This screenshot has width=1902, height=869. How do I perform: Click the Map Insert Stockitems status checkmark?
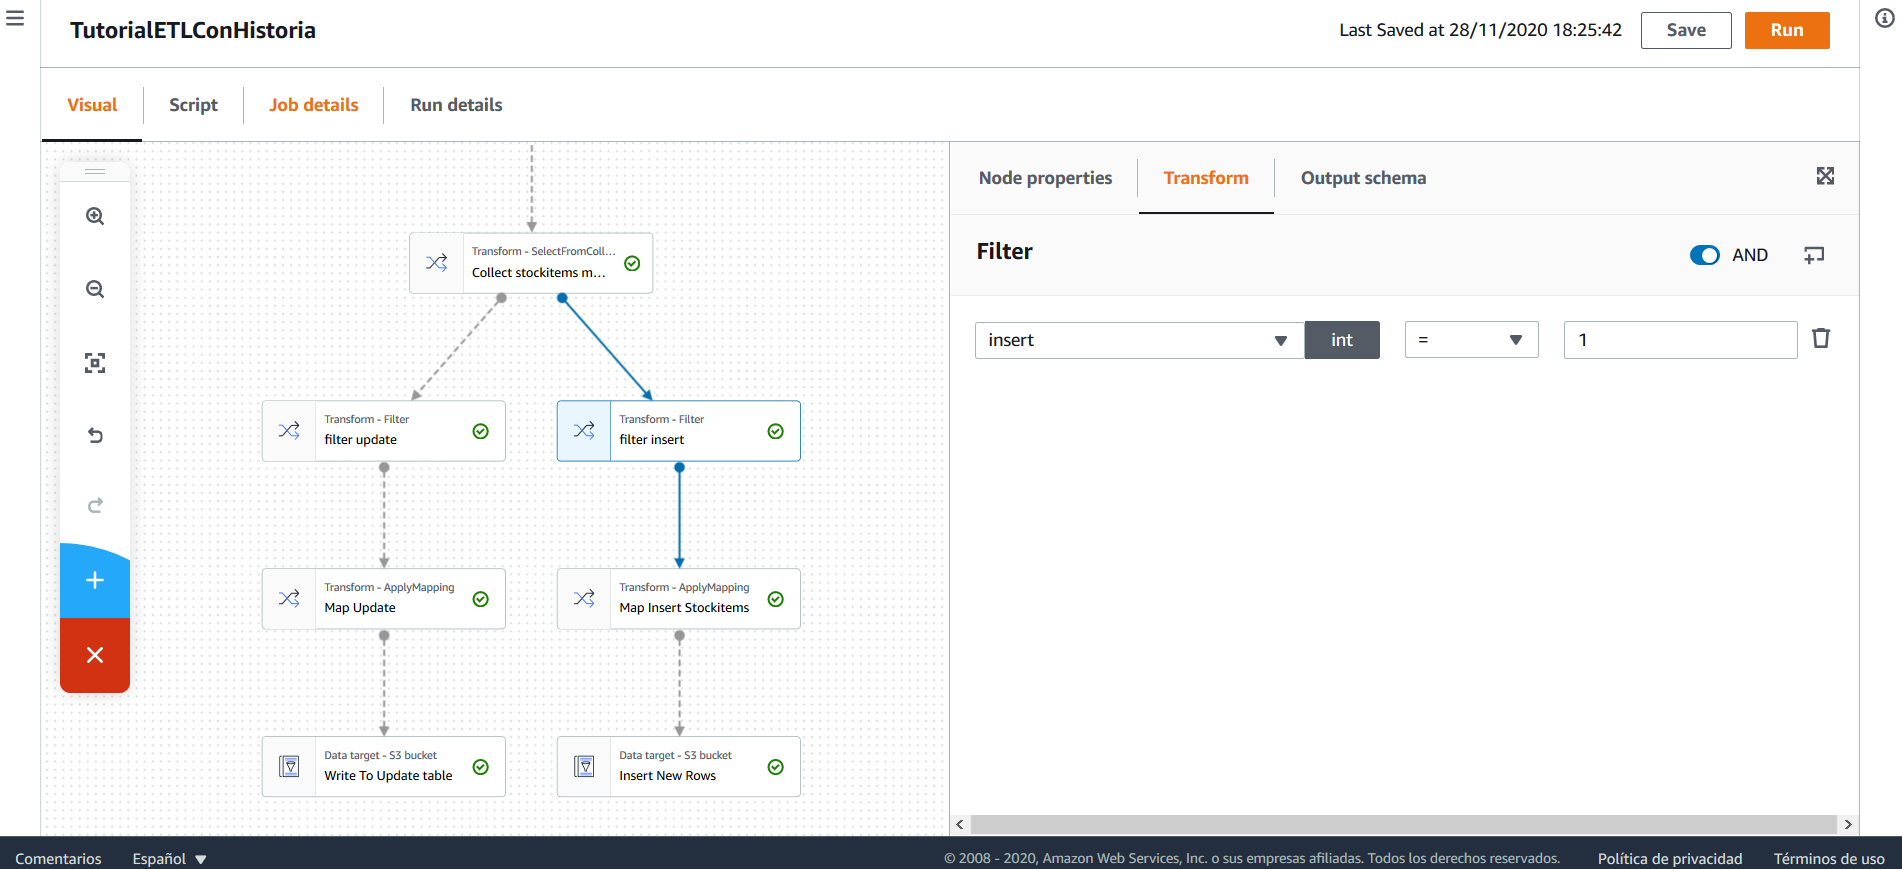click(776, 599)
